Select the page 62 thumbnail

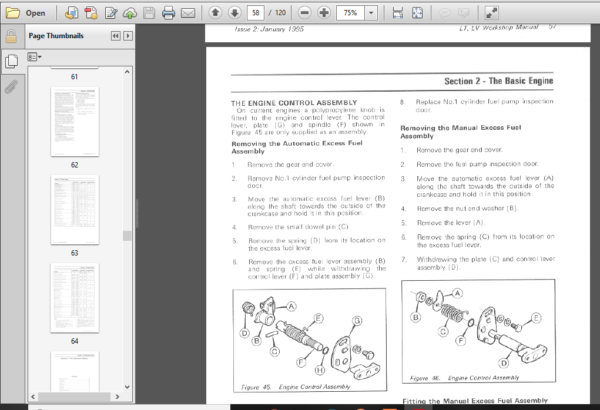pyautogui.click(x=75, y=122)
